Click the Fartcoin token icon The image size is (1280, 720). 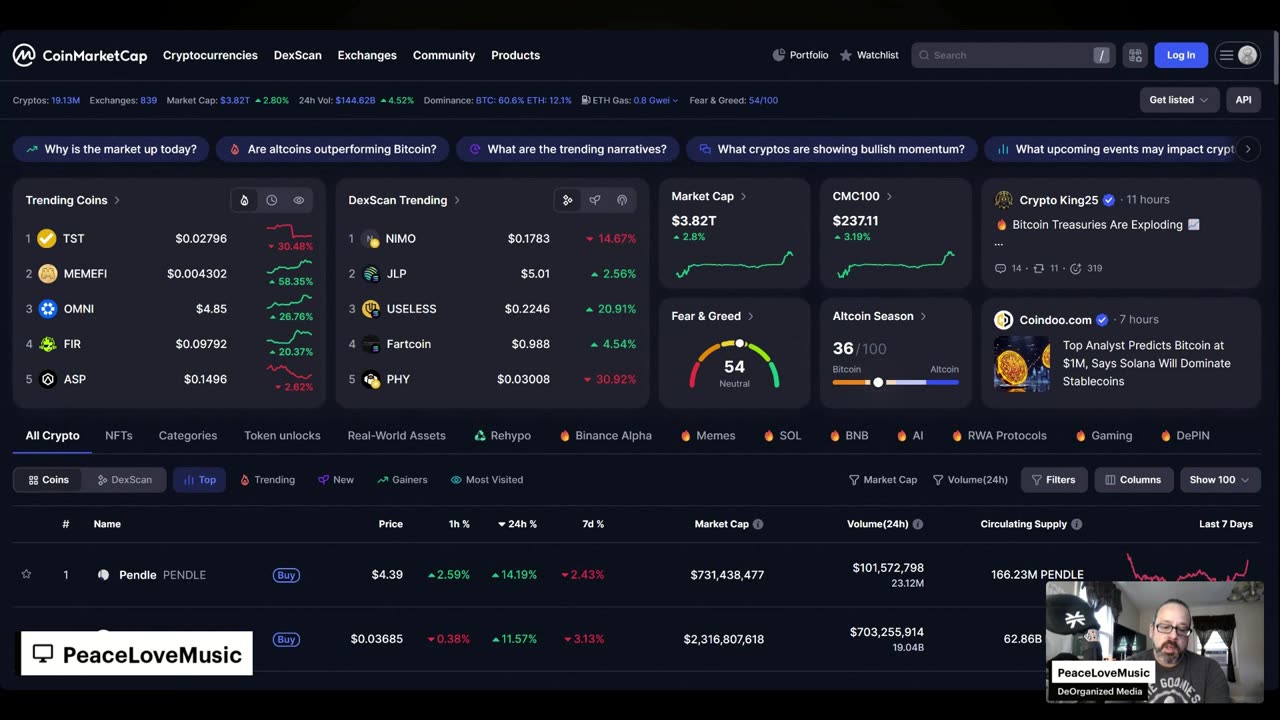[x=371, y=344]
